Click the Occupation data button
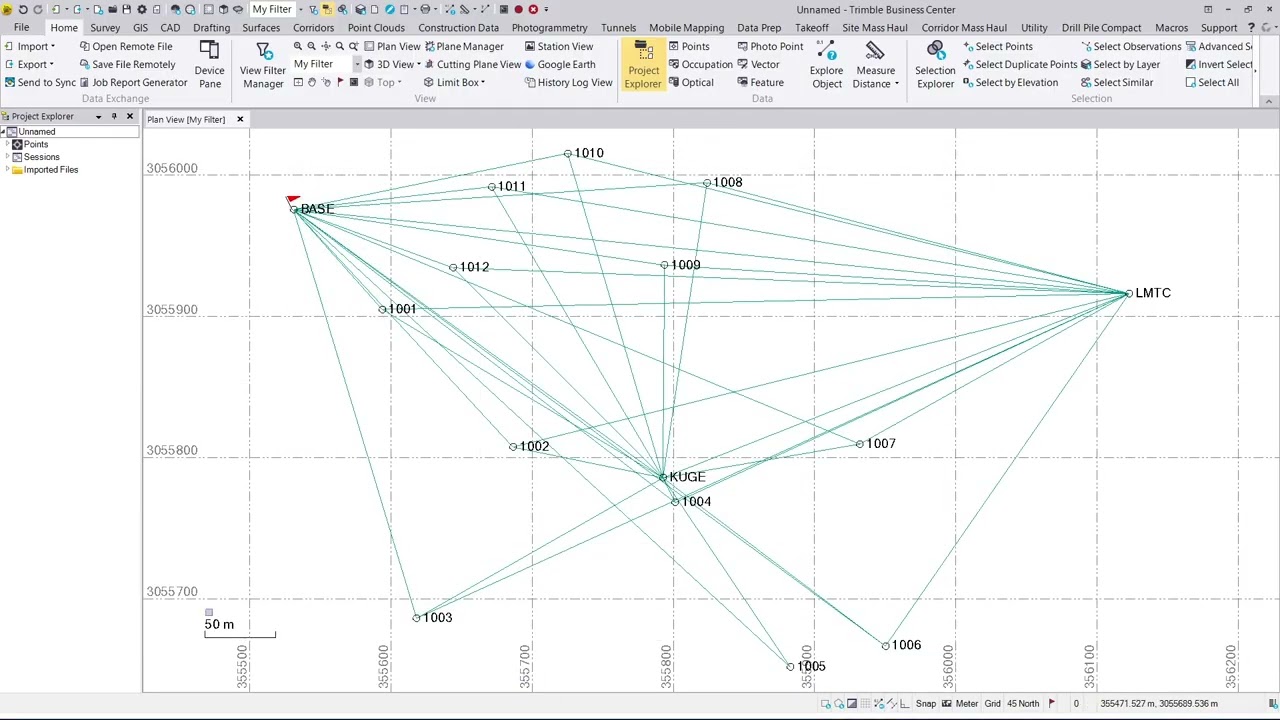Image resolution: width=1280 pixels, height=720 pixels. (x=700, y=64)
